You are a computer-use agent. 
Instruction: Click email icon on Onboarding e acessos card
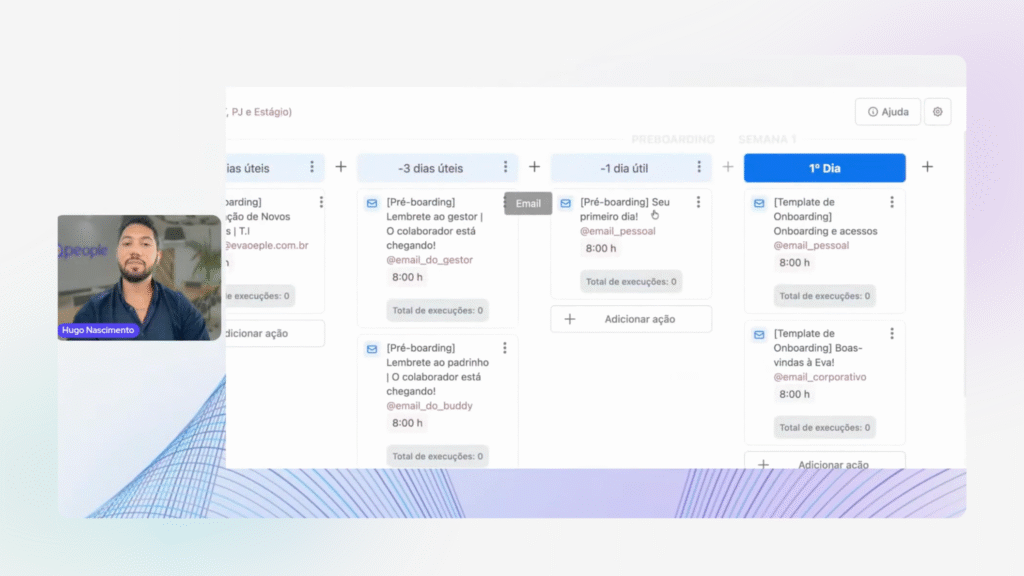click(759, 203)
